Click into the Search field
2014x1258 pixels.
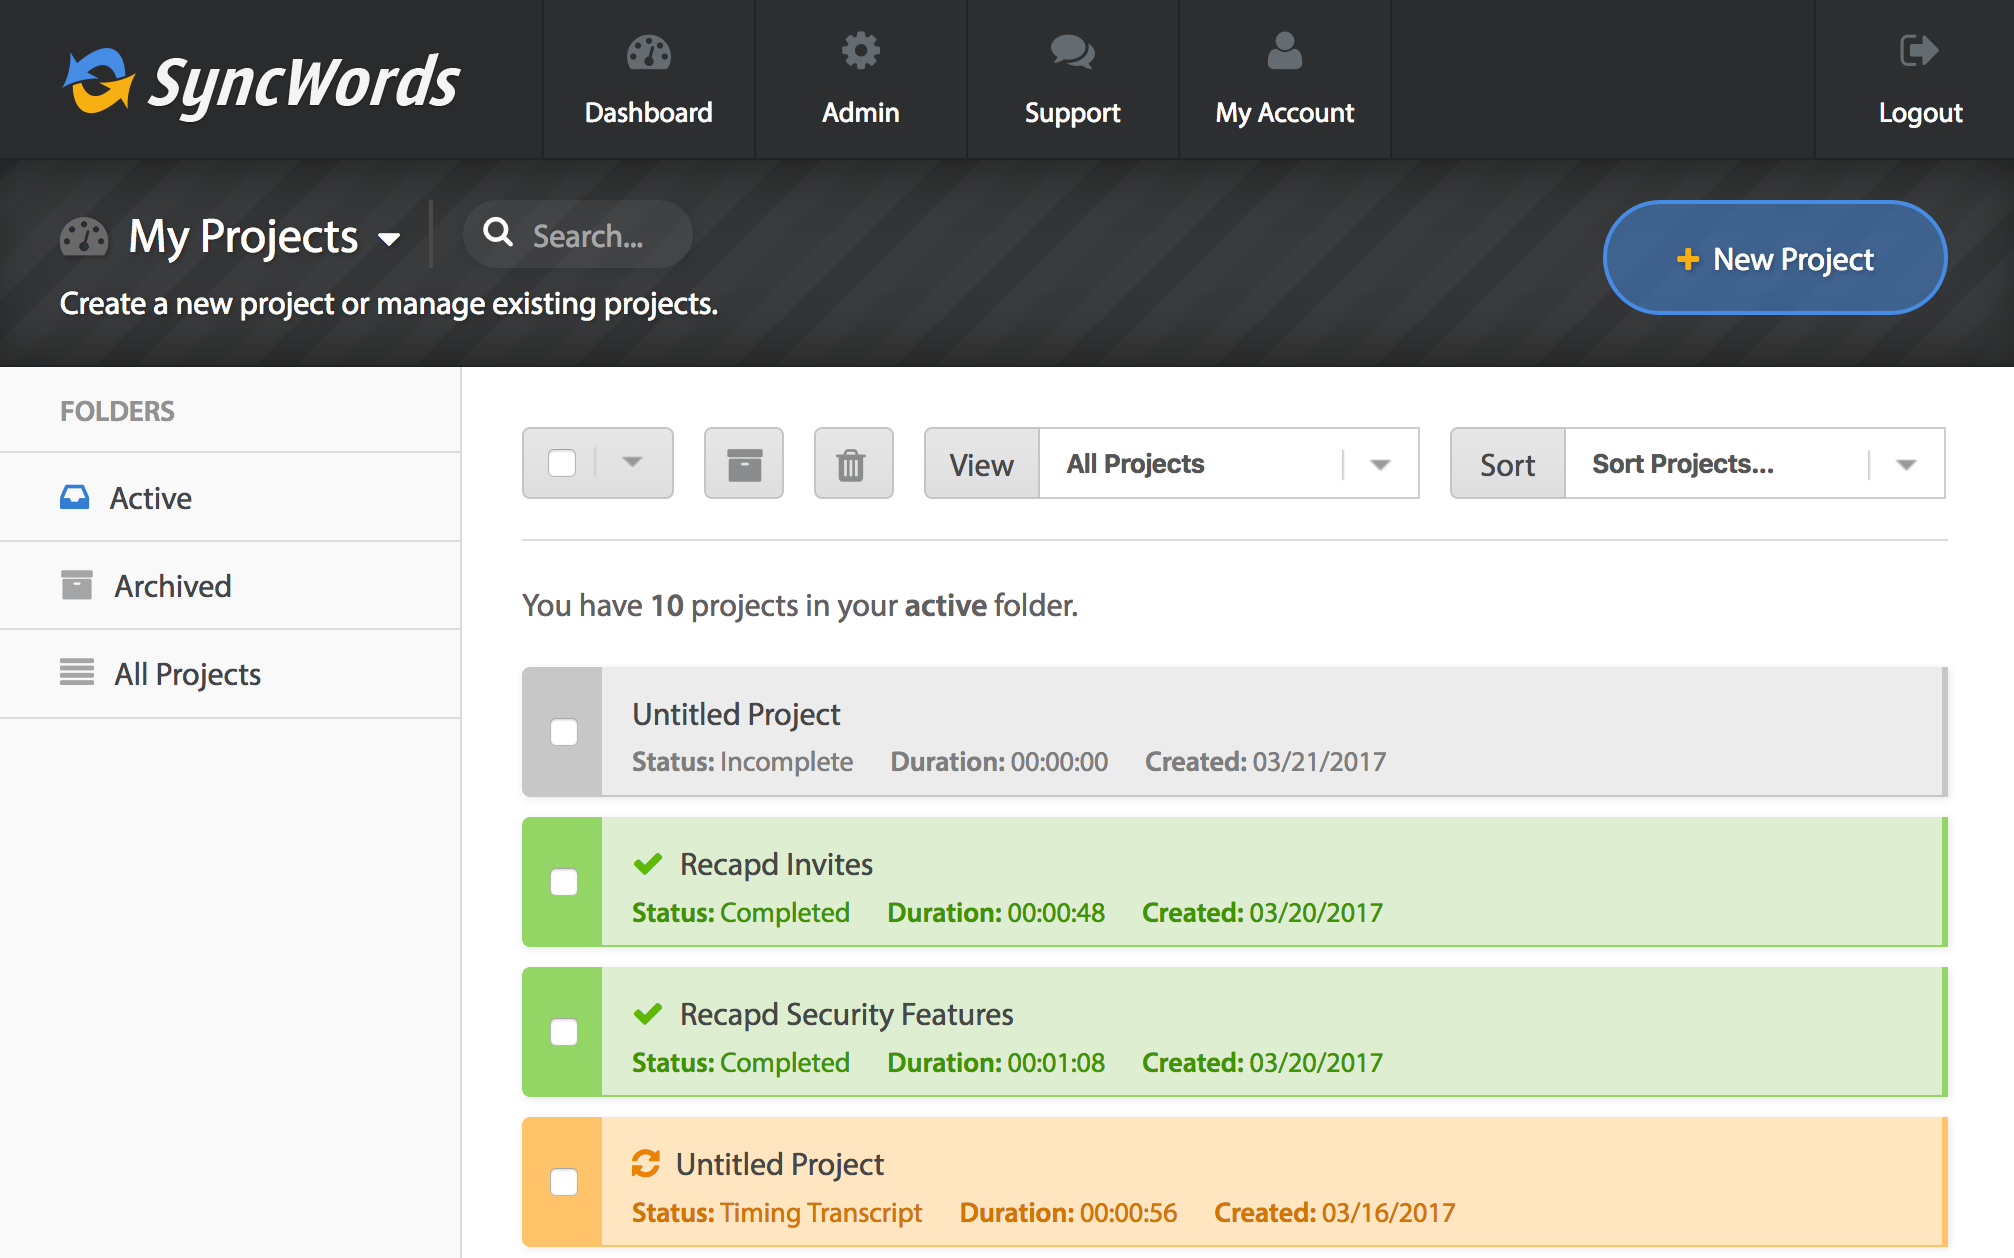[x=578, y=234]
